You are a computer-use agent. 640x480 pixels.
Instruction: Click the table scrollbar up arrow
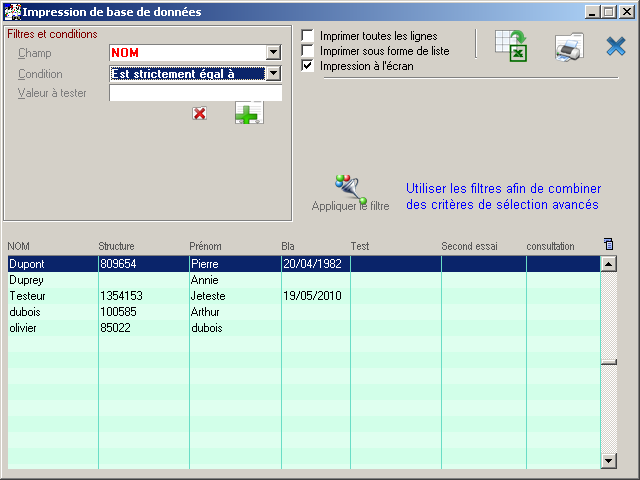(608, 264)
